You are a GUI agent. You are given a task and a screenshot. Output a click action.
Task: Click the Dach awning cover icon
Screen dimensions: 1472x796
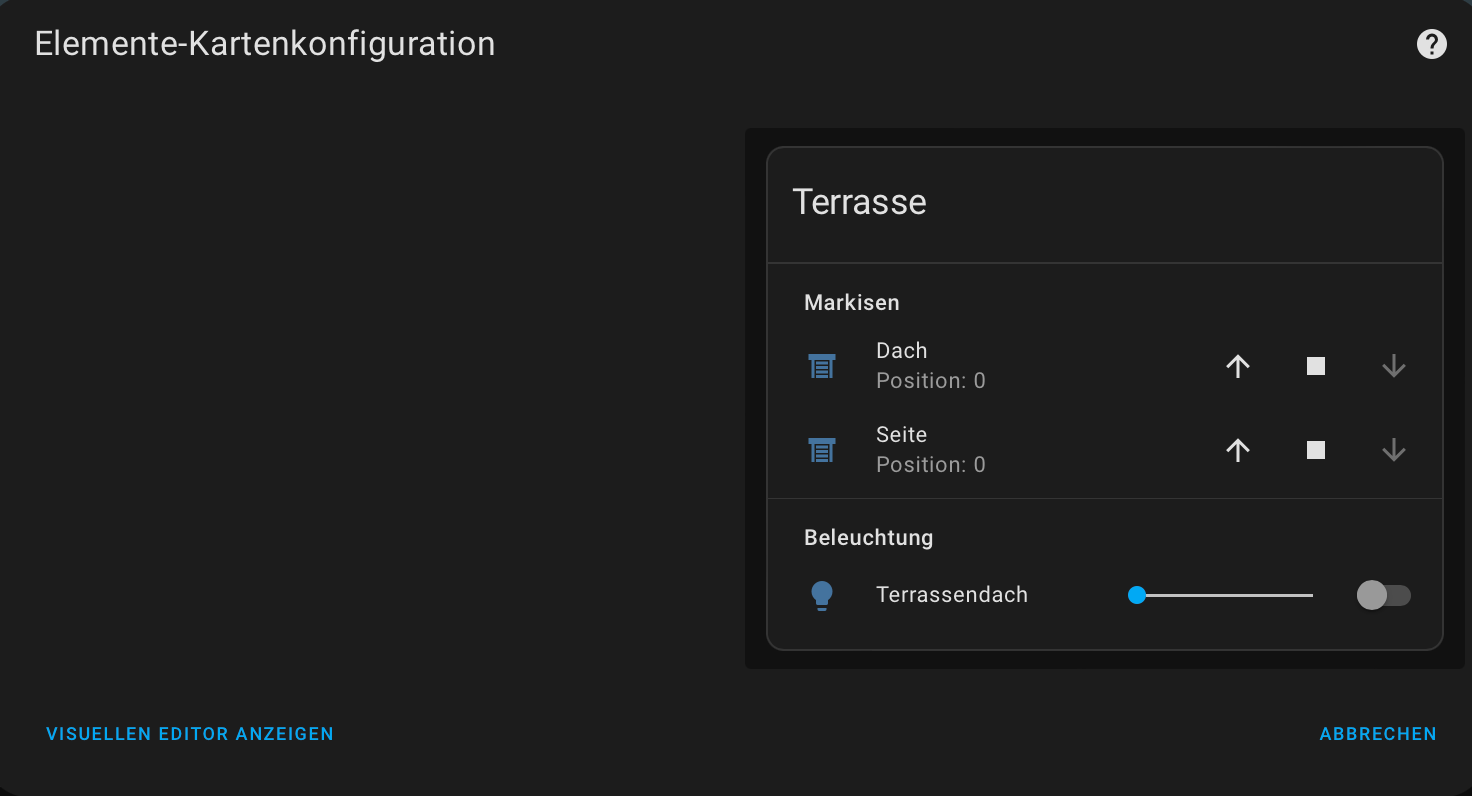click(x=822, y=367)
